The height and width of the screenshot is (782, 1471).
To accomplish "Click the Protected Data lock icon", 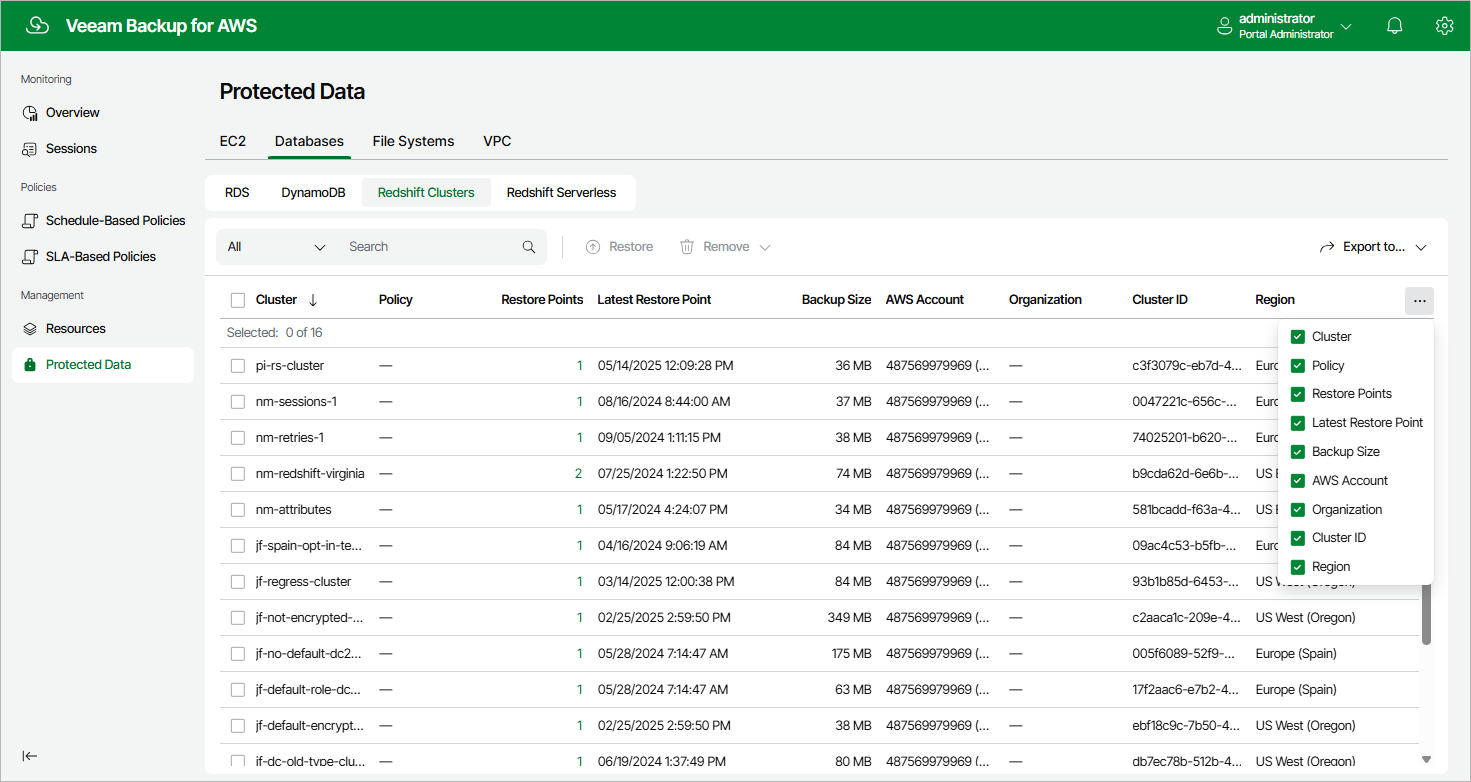I will point(30,365).
